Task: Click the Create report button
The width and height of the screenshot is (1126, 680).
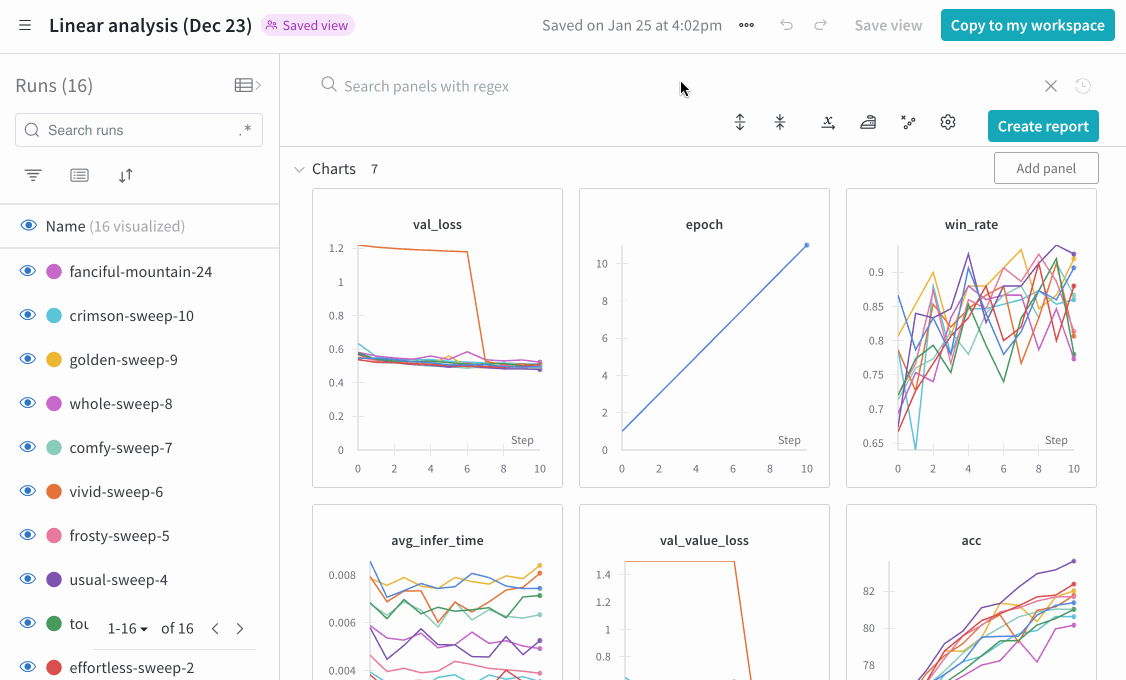Action: pos(1043,126)
